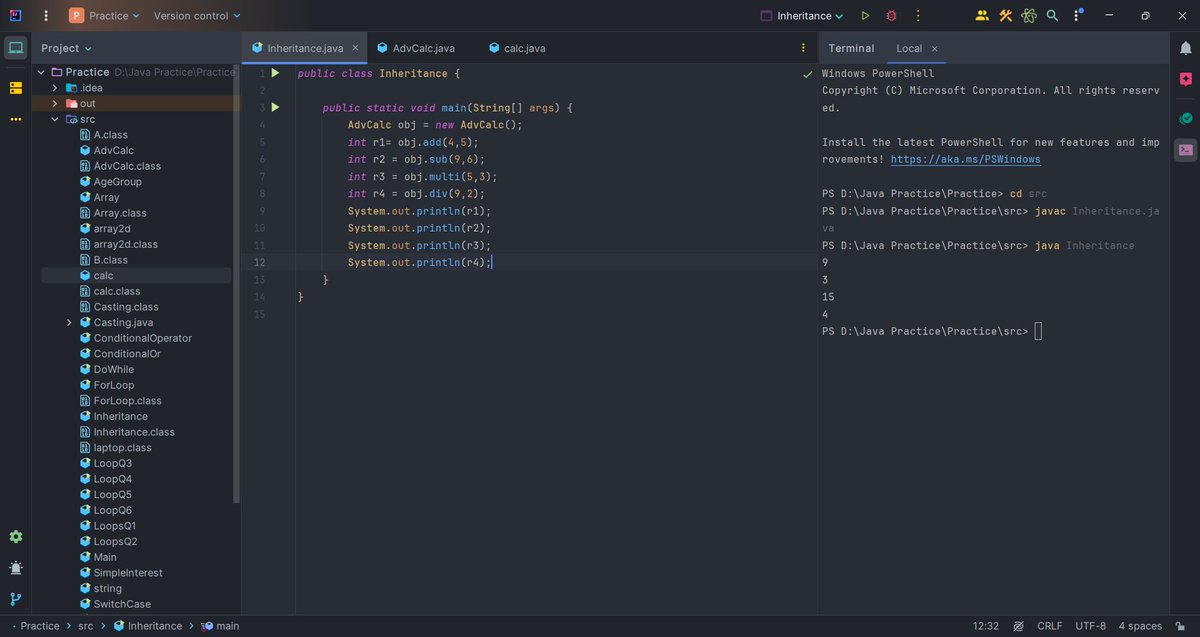The height and width of the screenshot is (637, 1200).
Task: Open go-to-line via 12:32 indicator
Action: (x=985, y=626)
